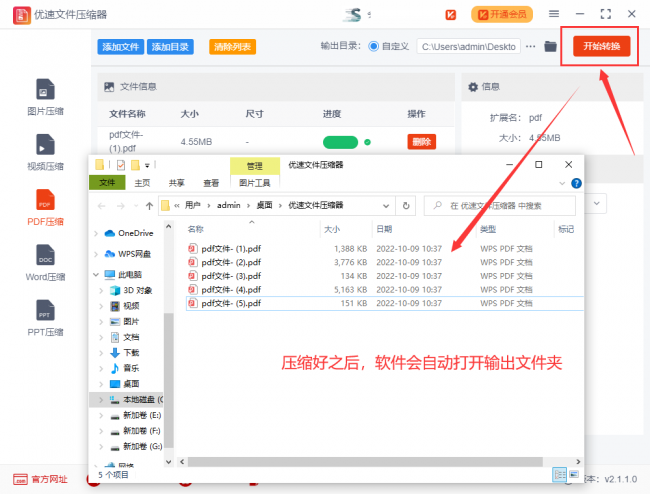Open the Explorer quick access toolbar dropdown

tap(147, 165)
